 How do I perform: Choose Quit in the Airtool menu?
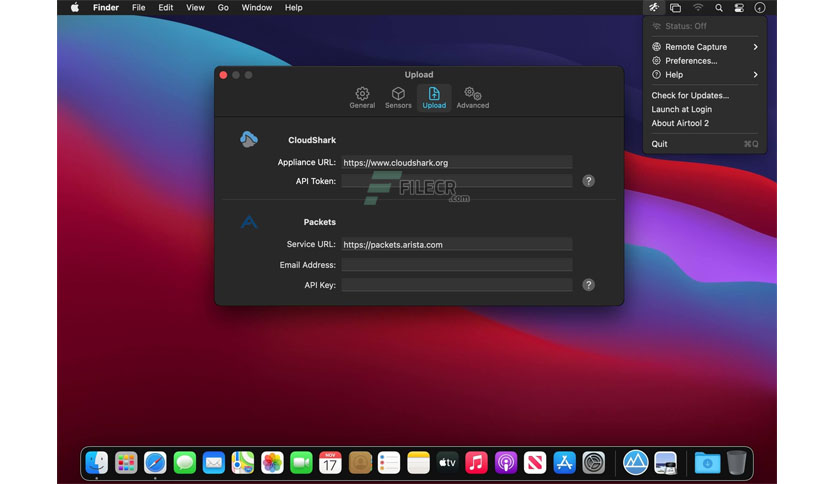click(704, 144)
